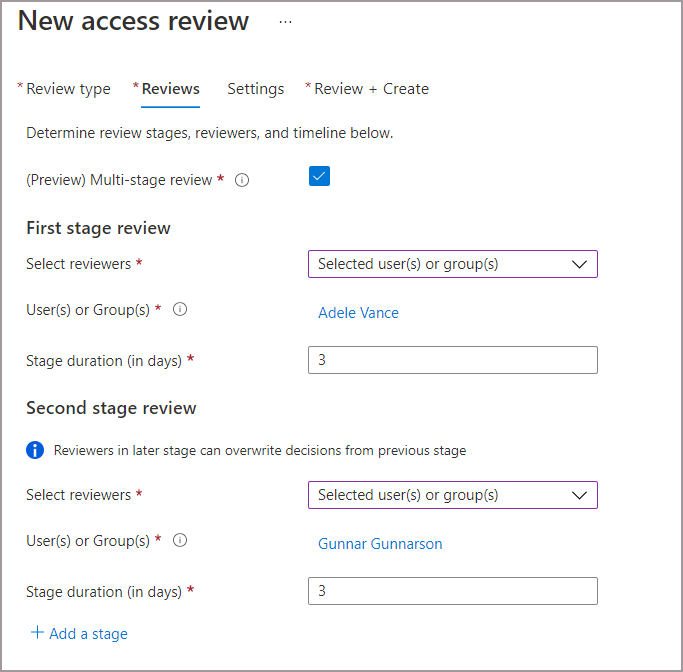Click info icon beside Multi-stage review
The width and height of the screenshot is (683, 672).
pos(241,181)
